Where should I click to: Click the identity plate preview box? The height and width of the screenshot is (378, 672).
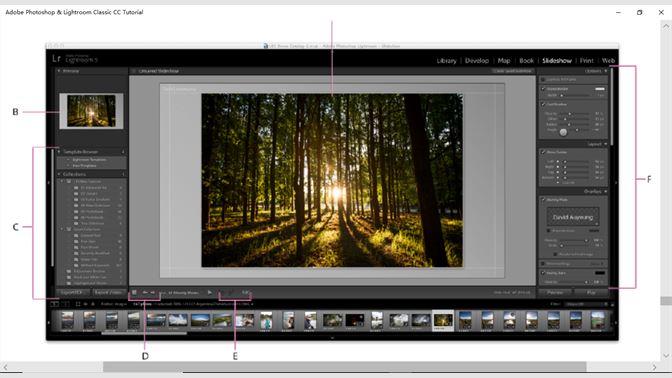[x=573, y=217]
